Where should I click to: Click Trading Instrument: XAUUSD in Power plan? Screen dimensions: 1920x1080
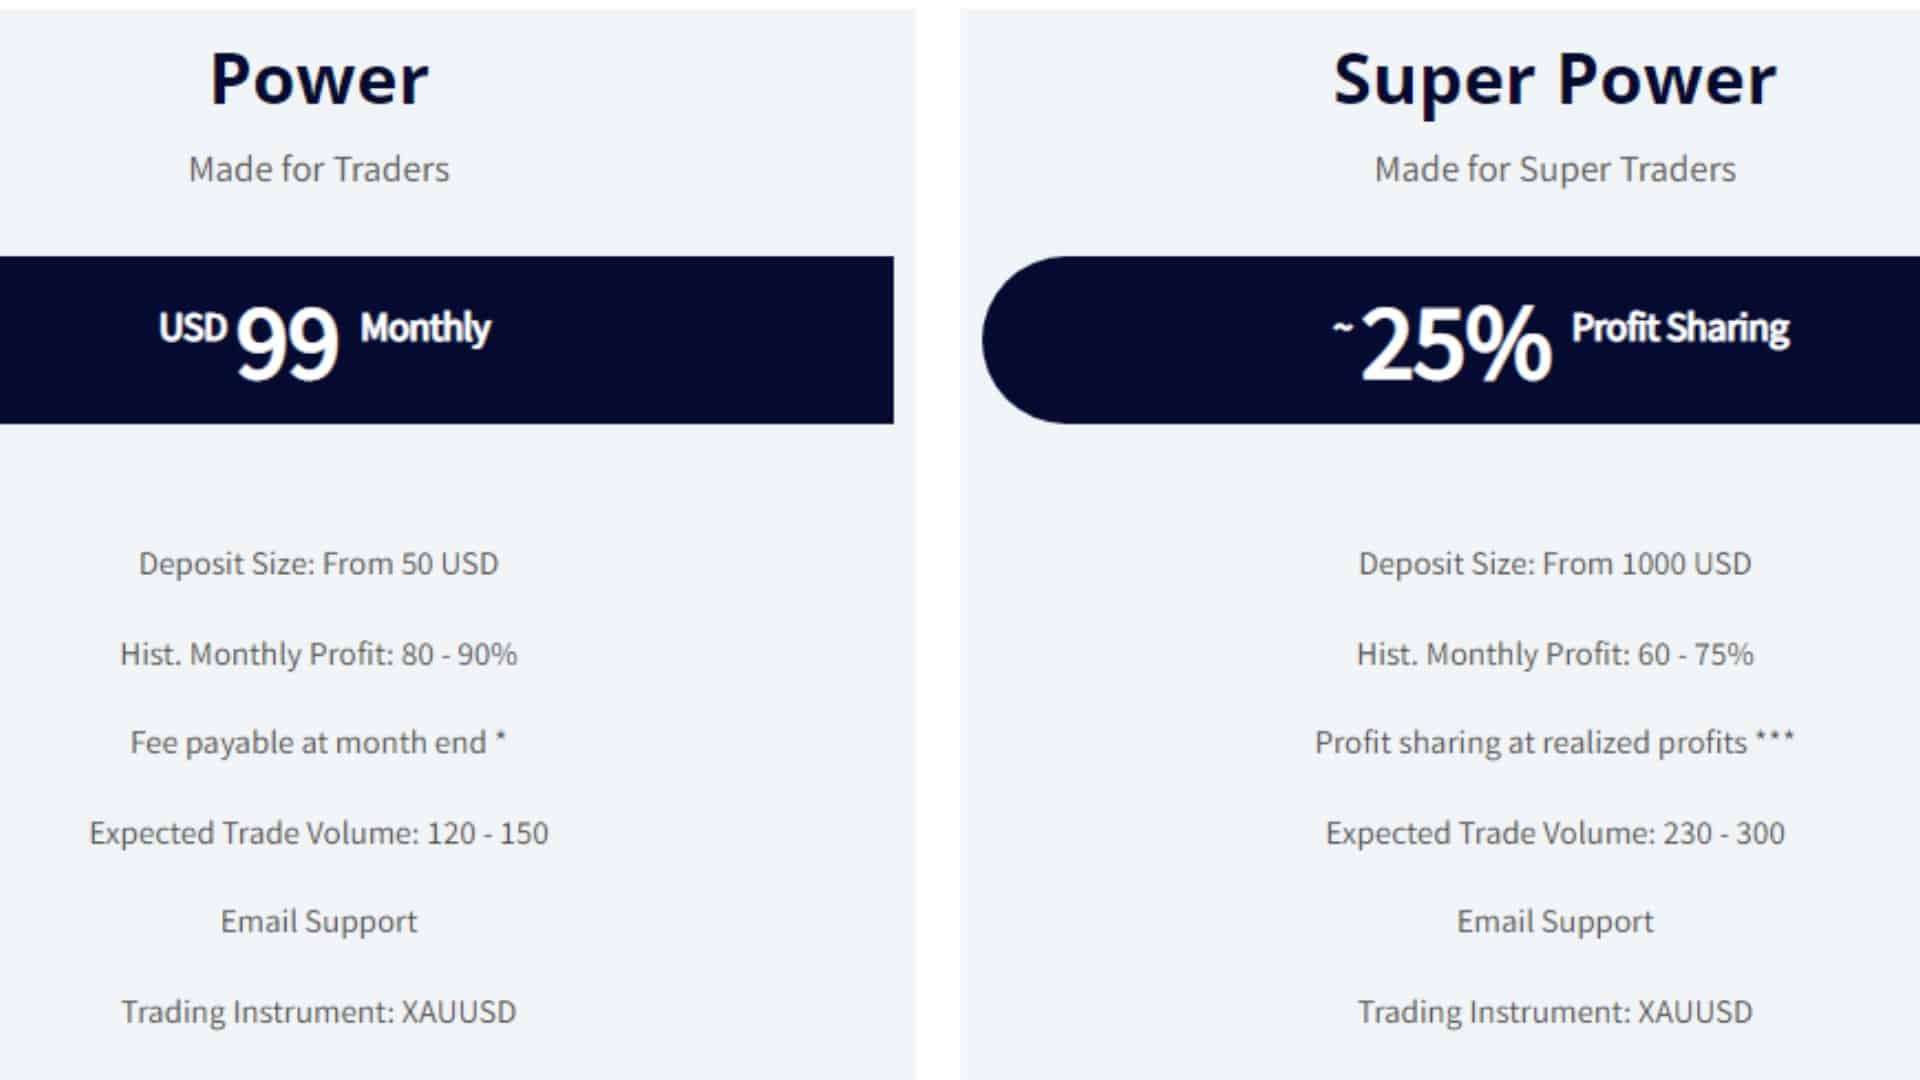pyautogui.click(x=319, y=1012)
